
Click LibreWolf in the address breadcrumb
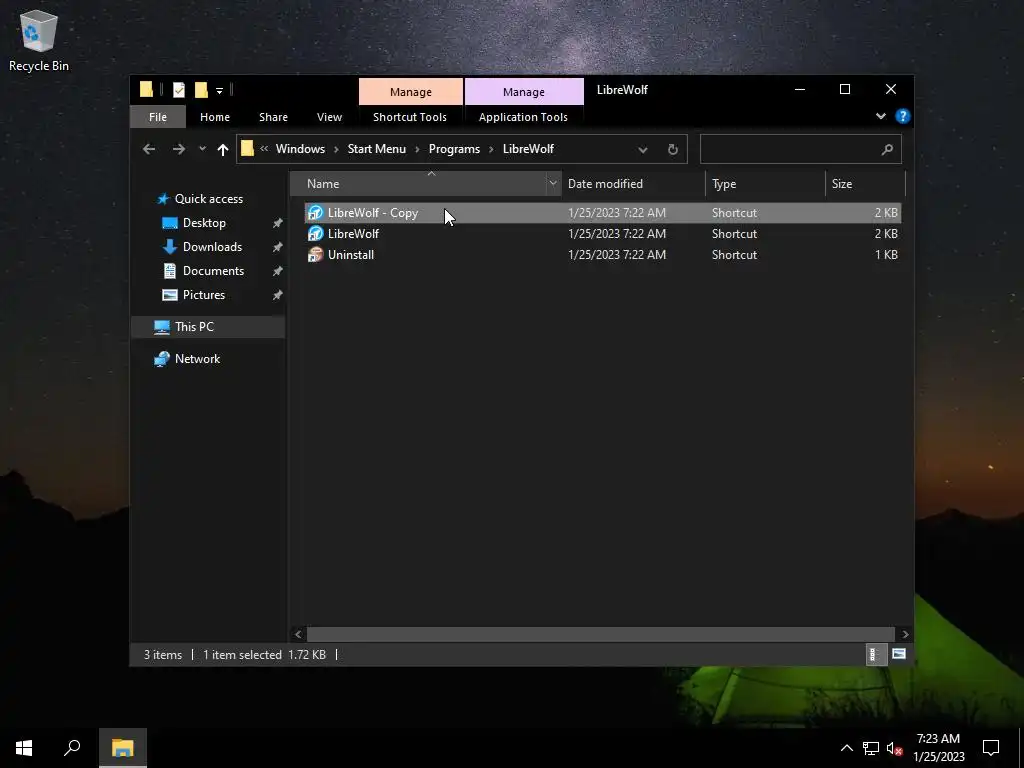[528, 149]
